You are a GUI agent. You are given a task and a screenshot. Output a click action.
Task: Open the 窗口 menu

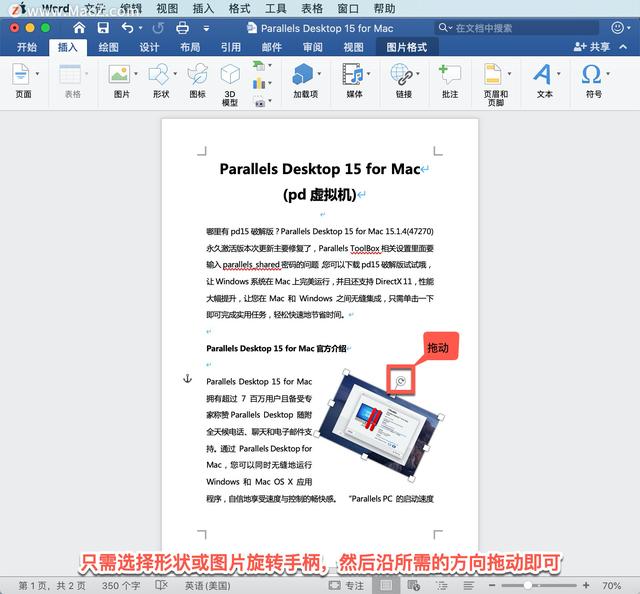[x=348, y=8]
